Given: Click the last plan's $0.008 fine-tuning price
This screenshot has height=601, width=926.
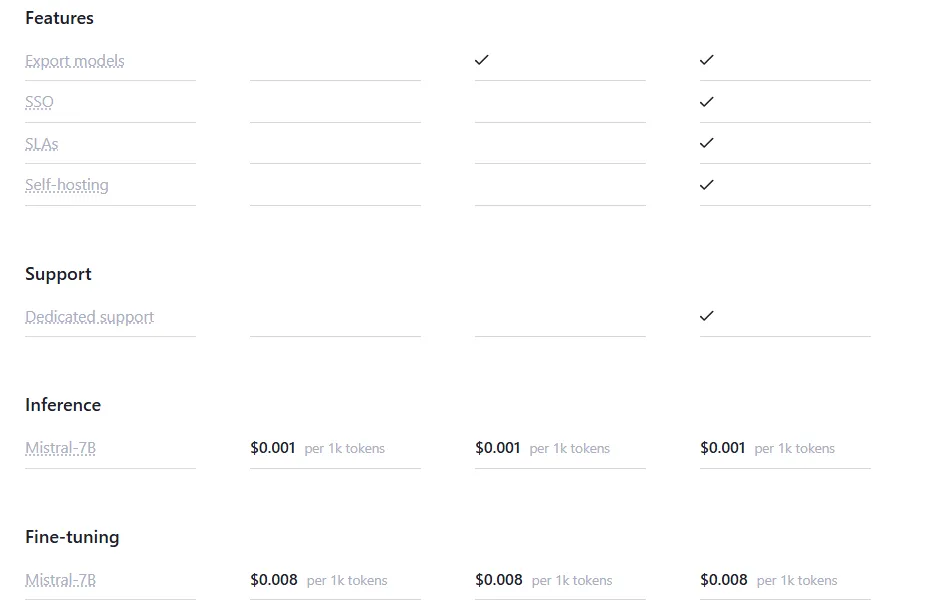Looking at the screenshot, I should click(724, 580).
